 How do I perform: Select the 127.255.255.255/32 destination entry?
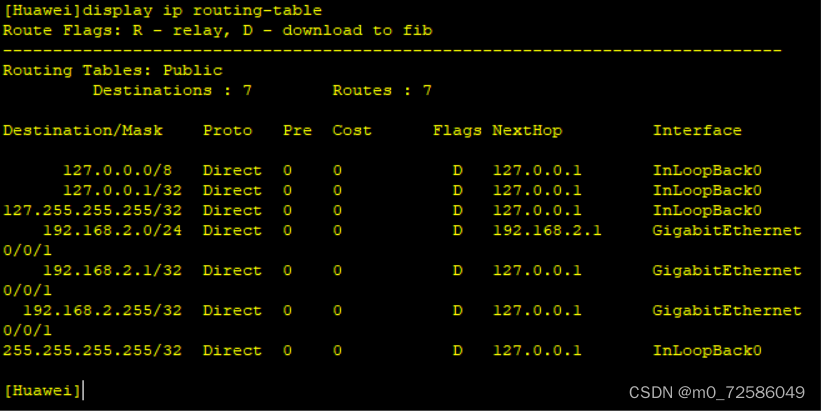[x=92, y=210]
